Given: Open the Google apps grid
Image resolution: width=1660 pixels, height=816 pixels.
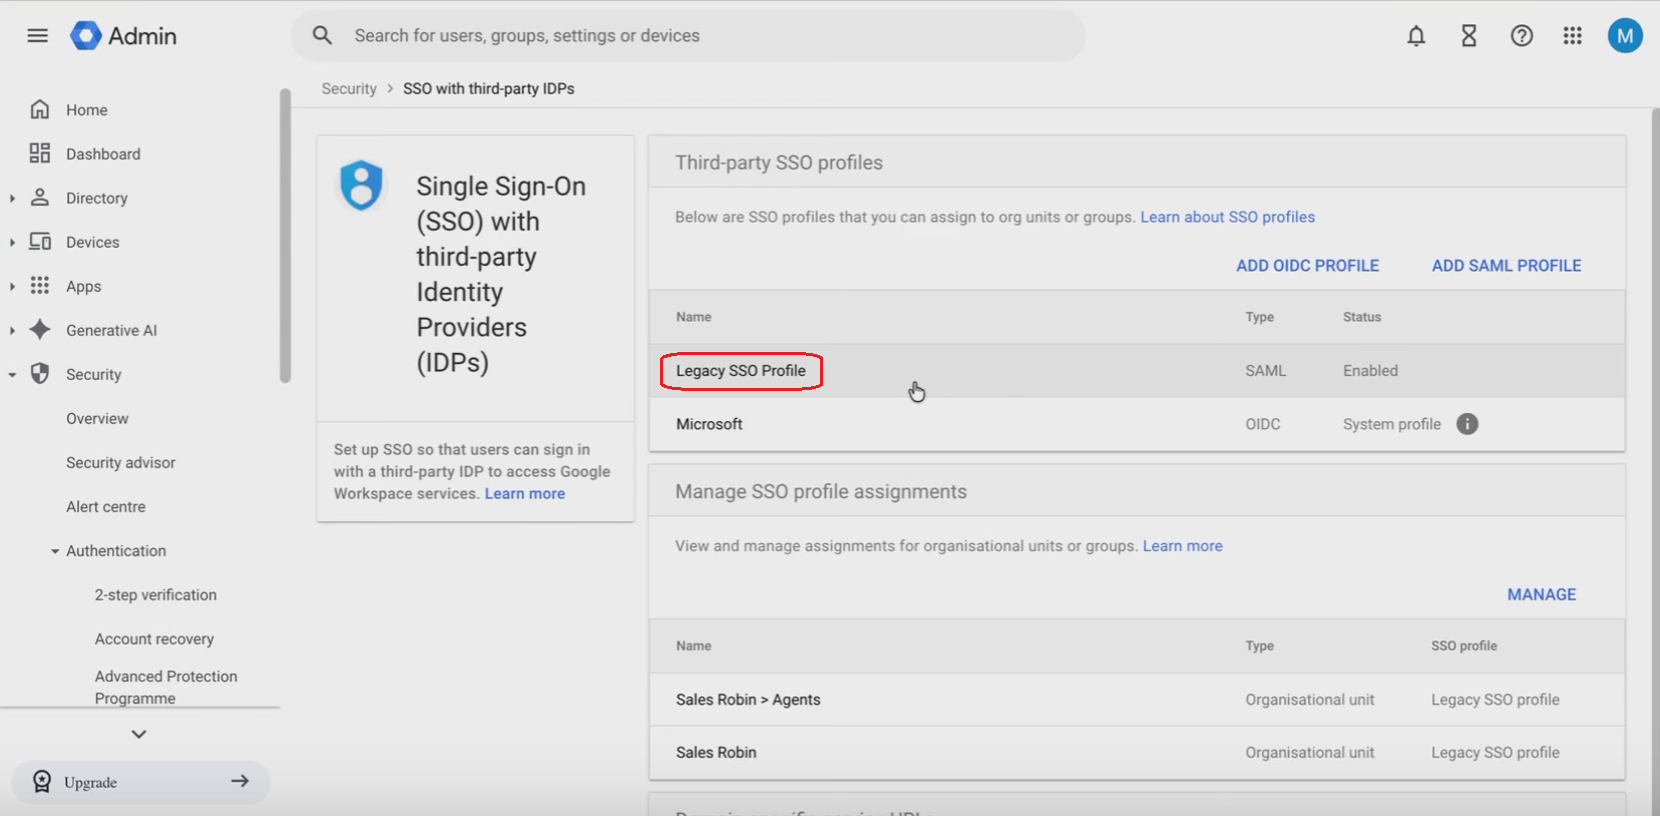Looking at the screenshot, I should pyautogui.click(x=1572, y=36).
